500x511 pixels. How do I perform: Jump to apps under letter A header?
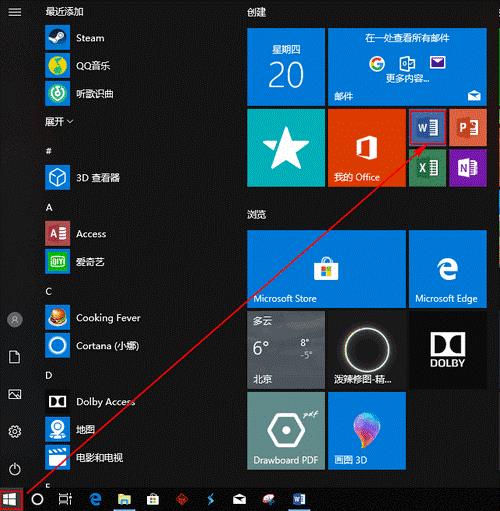(x=49, y=207)
